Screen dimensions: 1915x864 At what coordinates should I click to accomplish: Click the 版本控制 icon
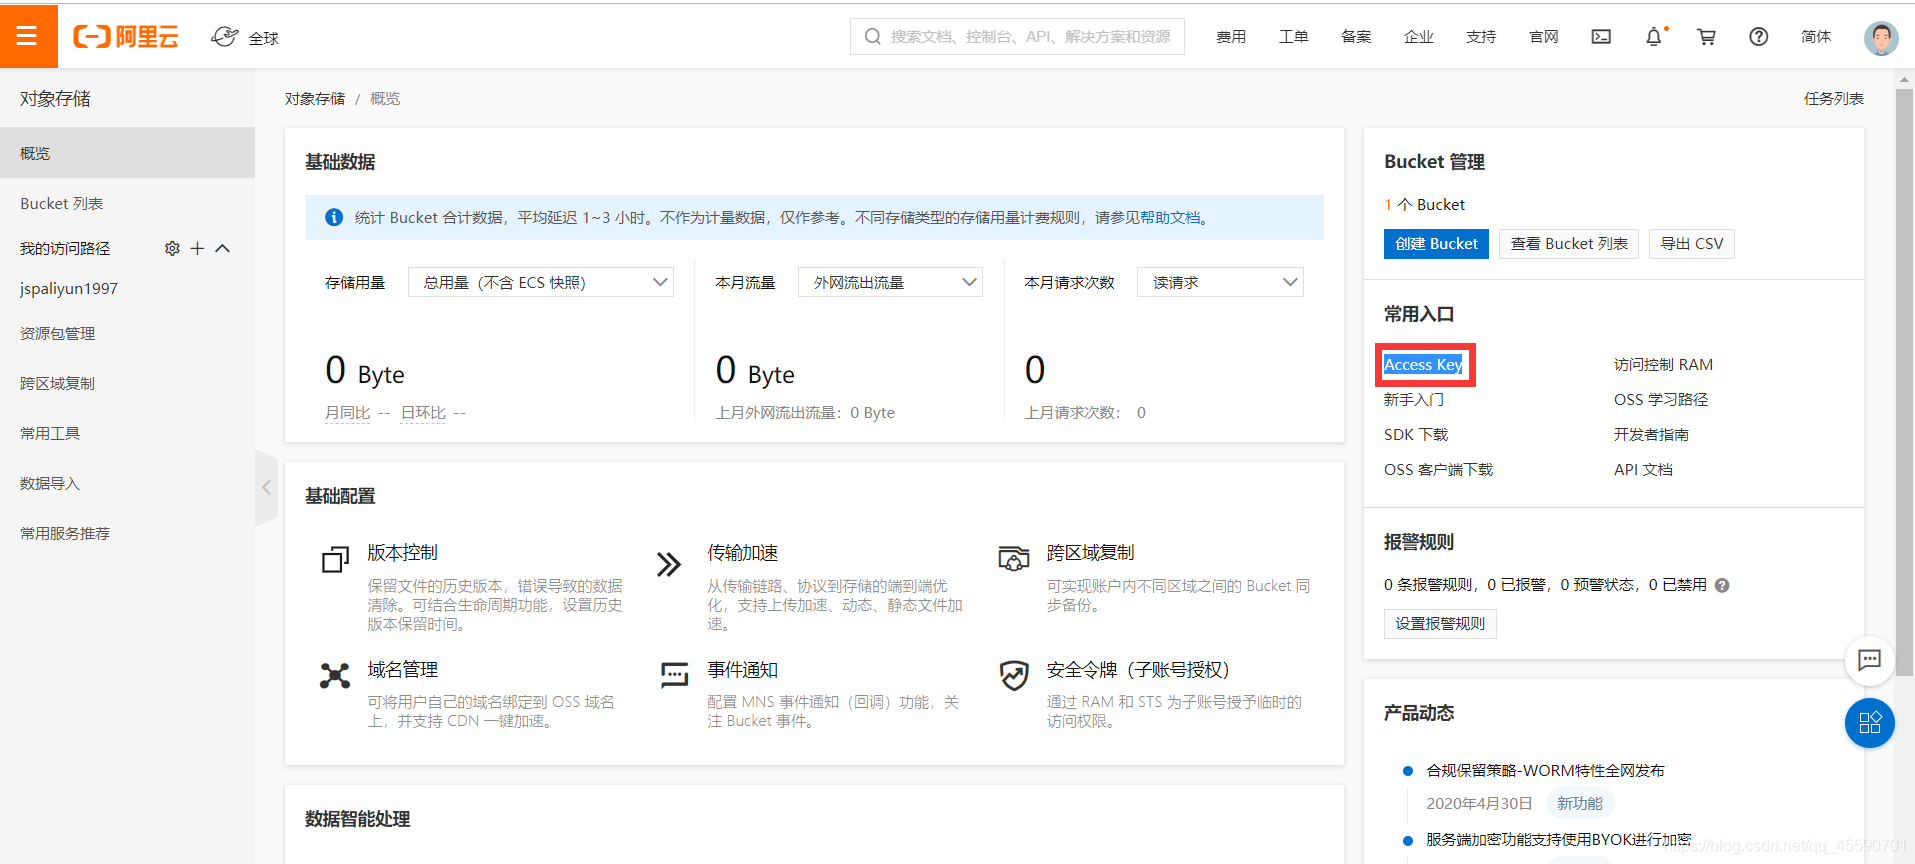(335, 559)
